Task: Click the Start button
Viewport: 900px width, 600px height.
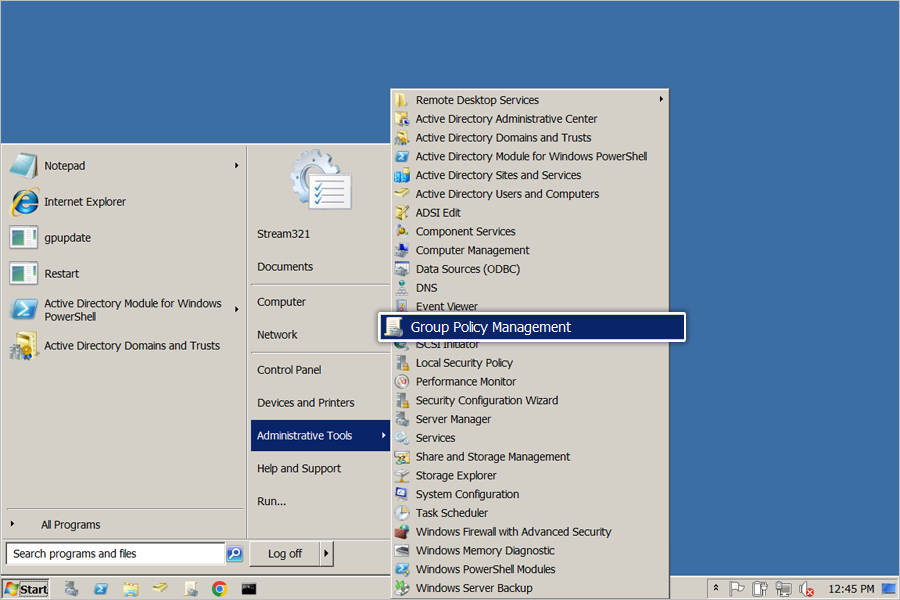Action: tap(26, 589)
